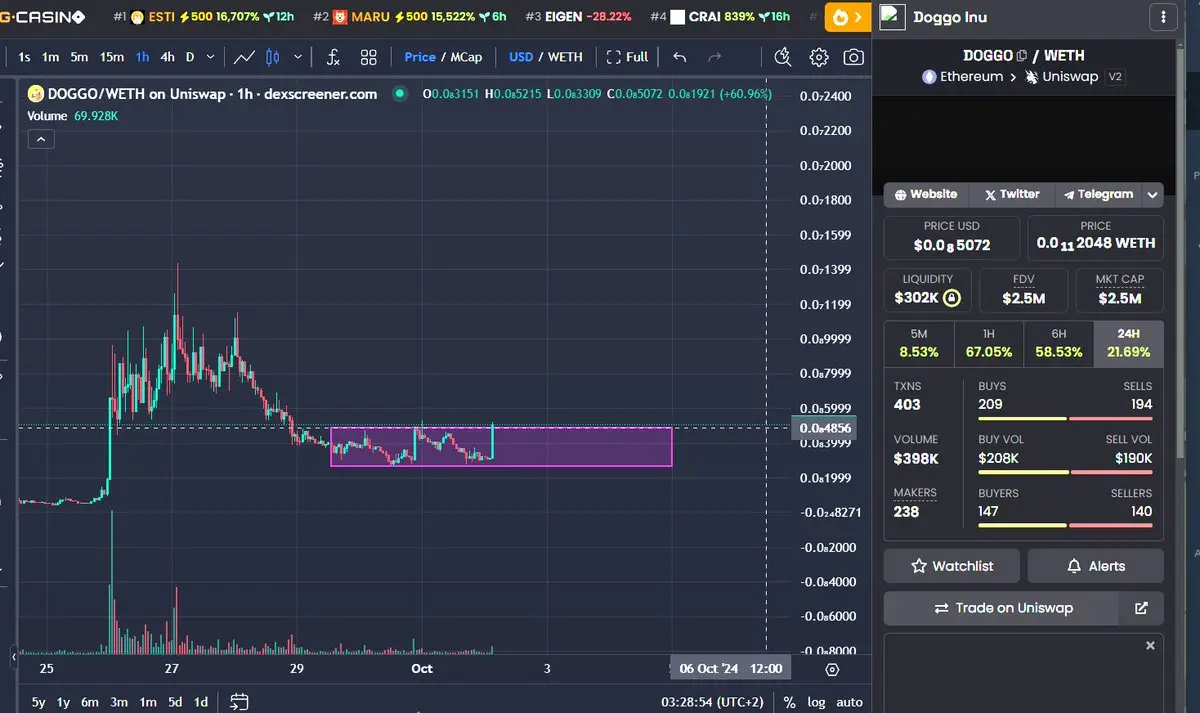This screenshot has width=1200, height=713.
Task: Switch stats to the 6H tab
Action: (1059, 343)
